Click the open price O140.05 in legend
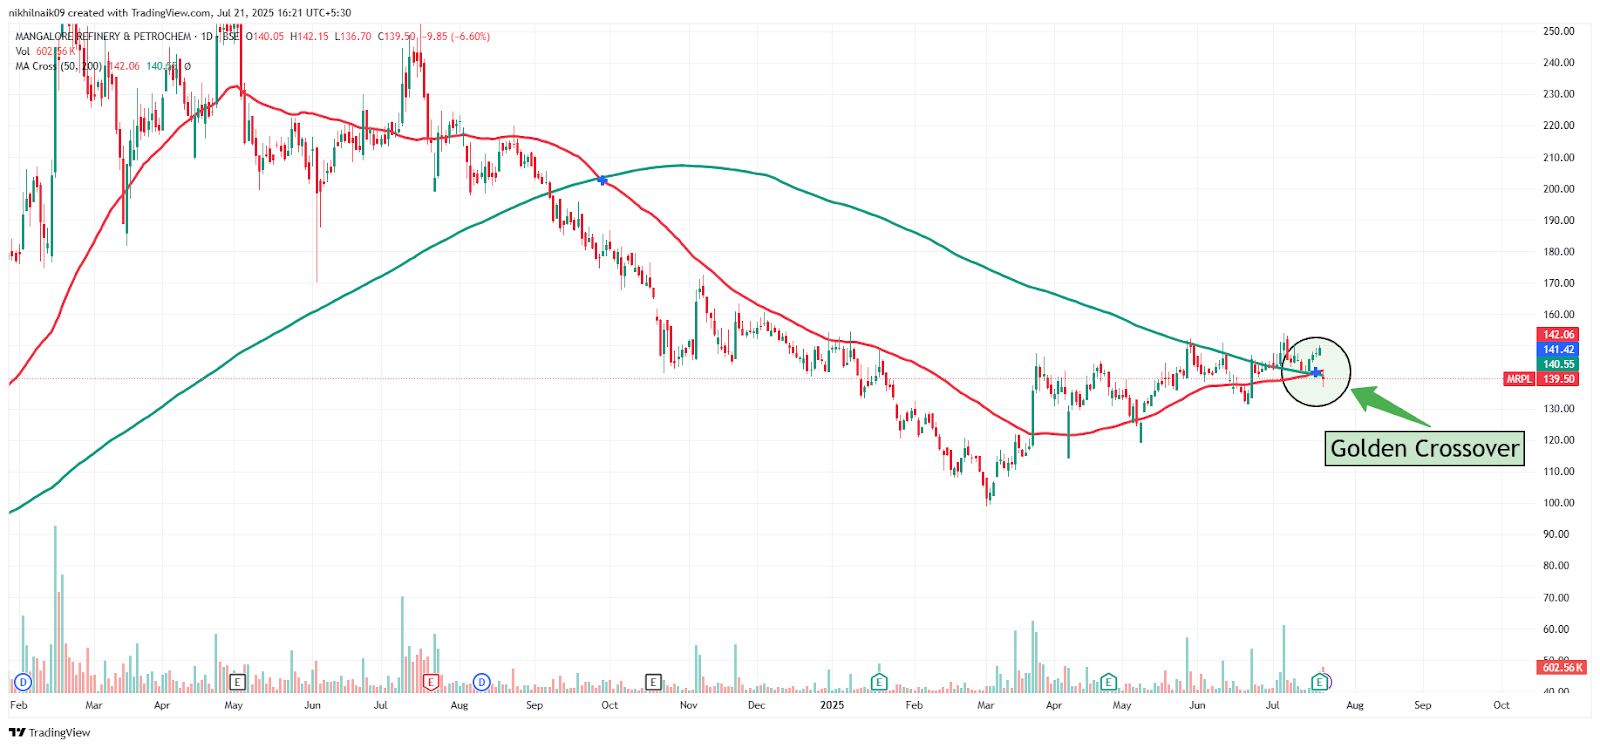 click(265, 36)
